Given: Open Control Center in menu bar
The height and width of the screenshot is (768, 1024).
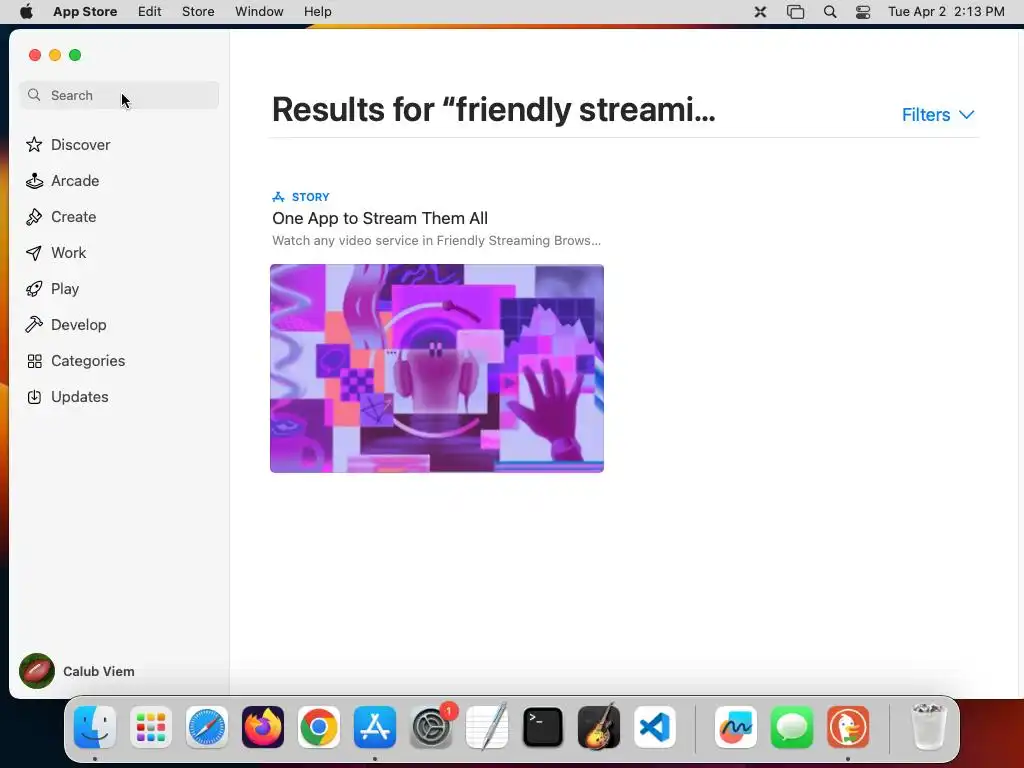Looking at the screenshot, I should tap(863, 12).
